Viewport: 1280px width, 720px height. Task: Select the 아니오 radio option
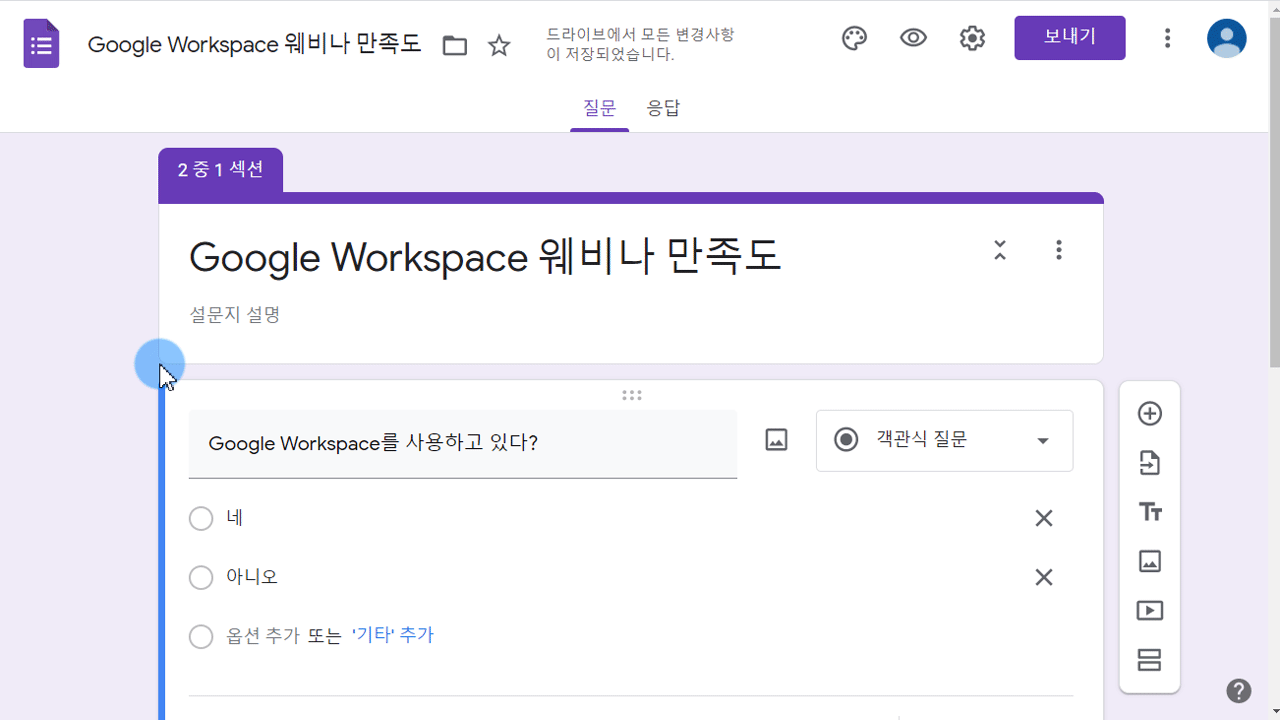(x=201, y=577)
